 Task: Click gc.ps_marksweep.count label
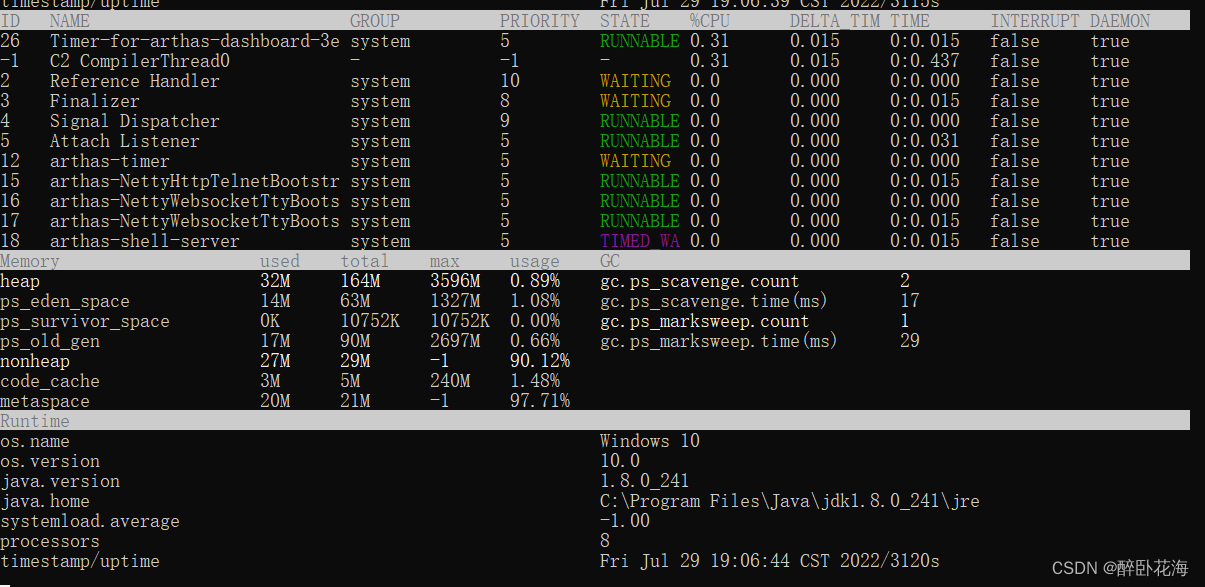(705, 321)
